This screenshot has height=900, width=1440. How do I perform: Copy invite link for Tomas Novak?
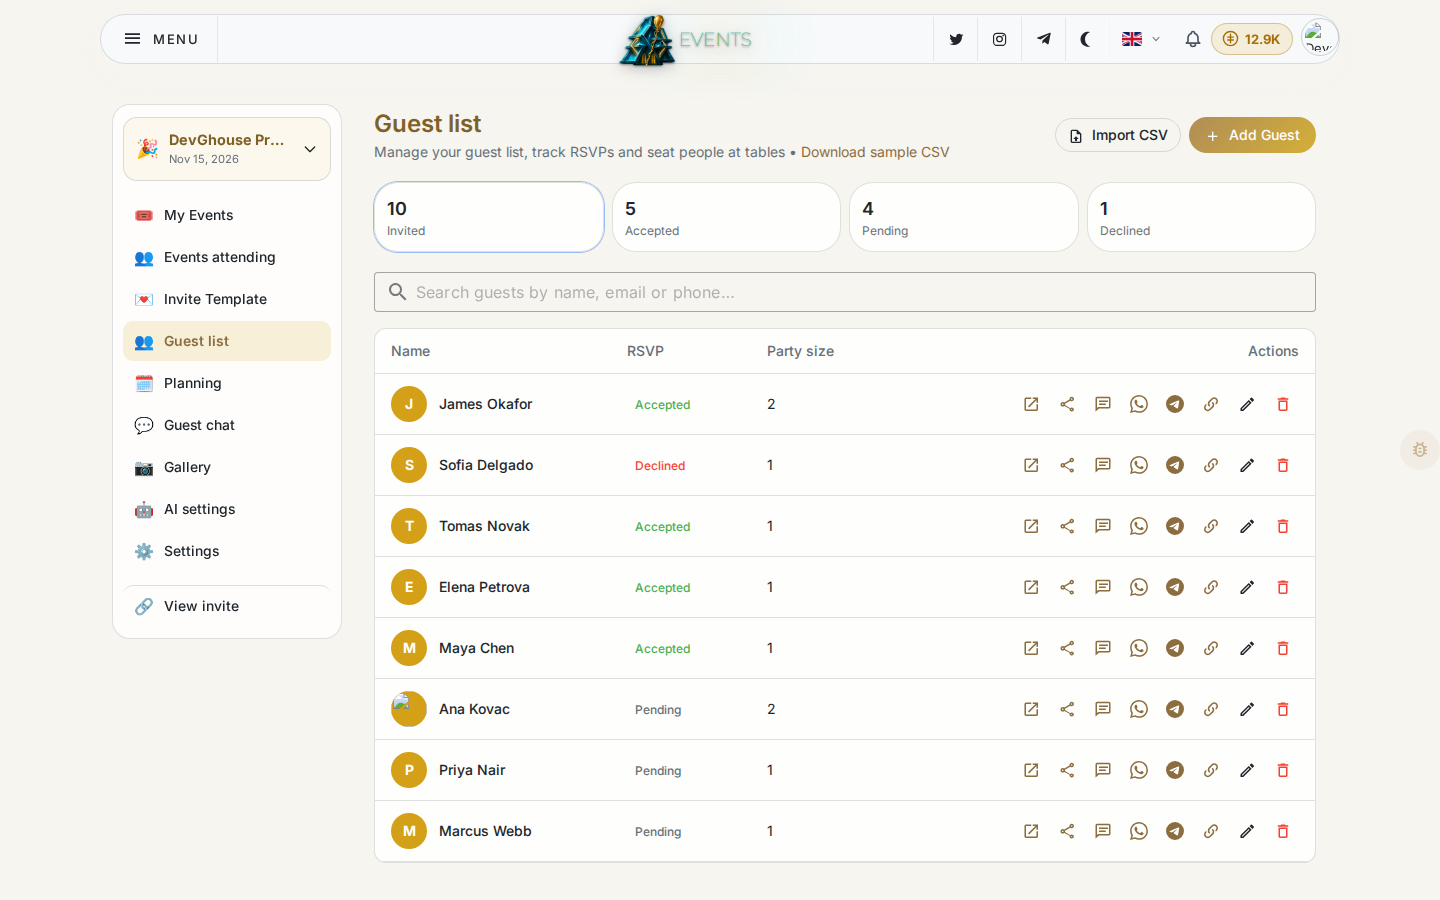click(x=1211, y=526)
